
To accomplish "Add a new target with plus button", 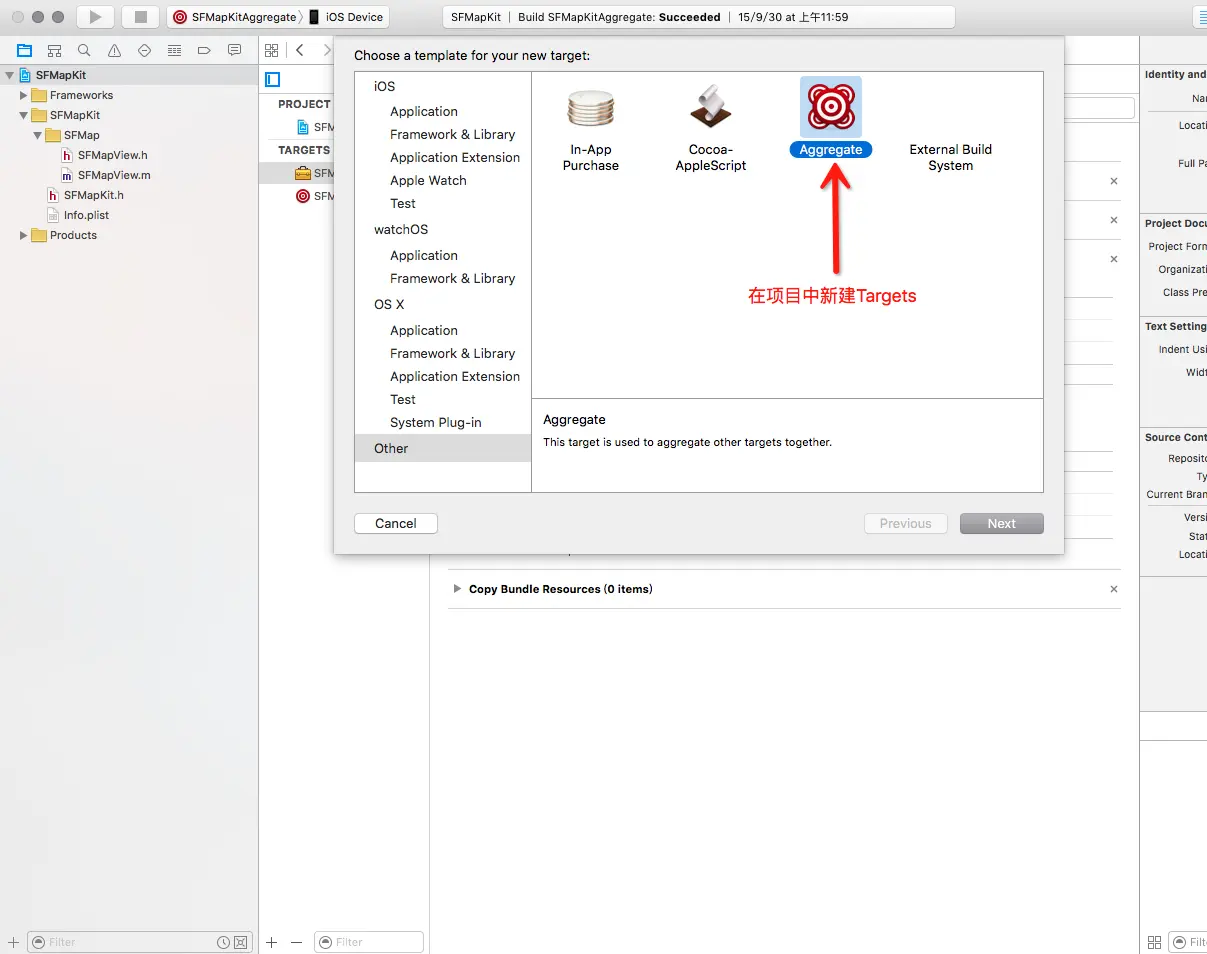I will pyautogui.click(x=271, y=942).
